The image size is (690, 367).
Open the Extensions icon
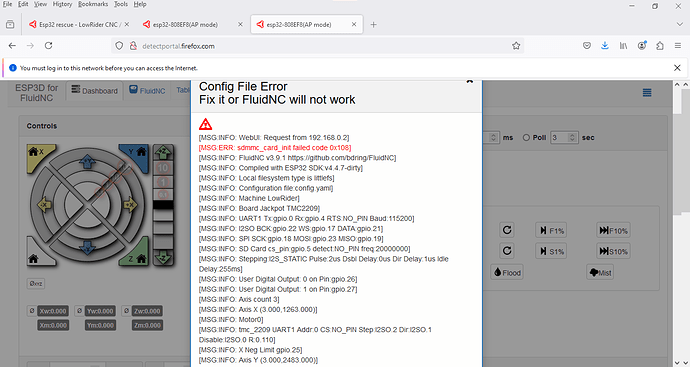(660, 46)
